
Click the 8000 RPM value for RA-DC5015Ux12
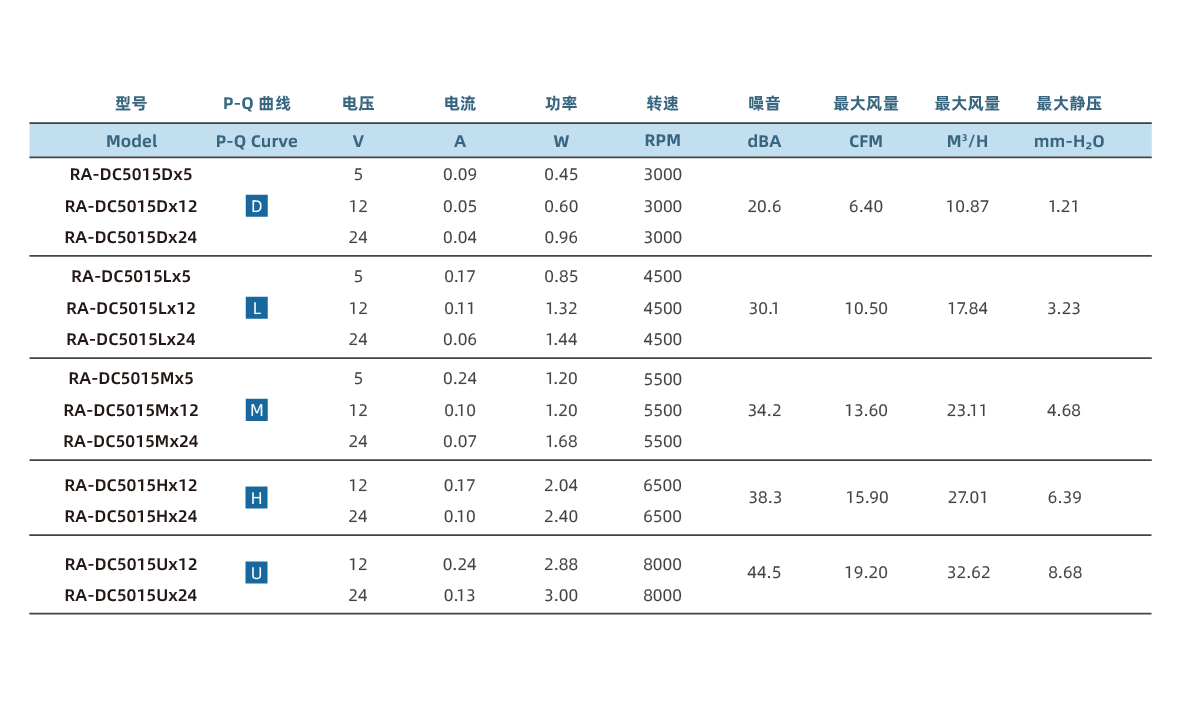tap(662, 564)
